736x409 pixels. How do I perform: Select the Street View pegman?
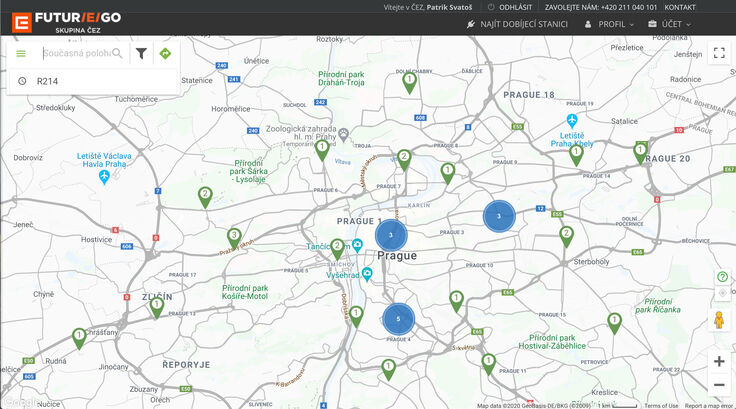coord(718,320)
